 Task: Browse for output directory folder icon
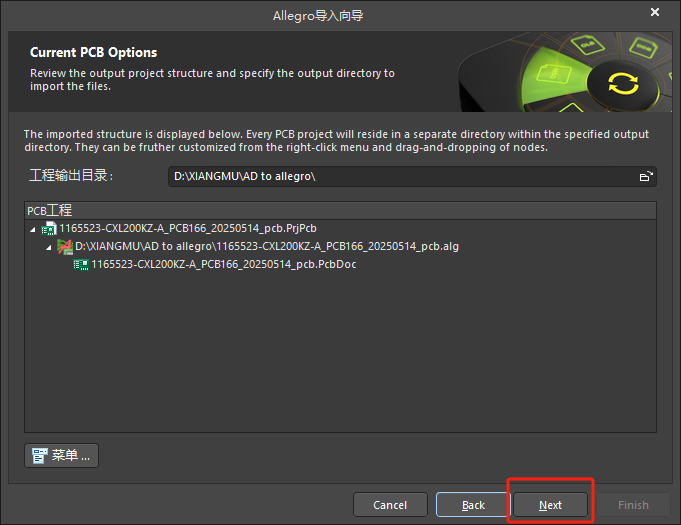646,176
